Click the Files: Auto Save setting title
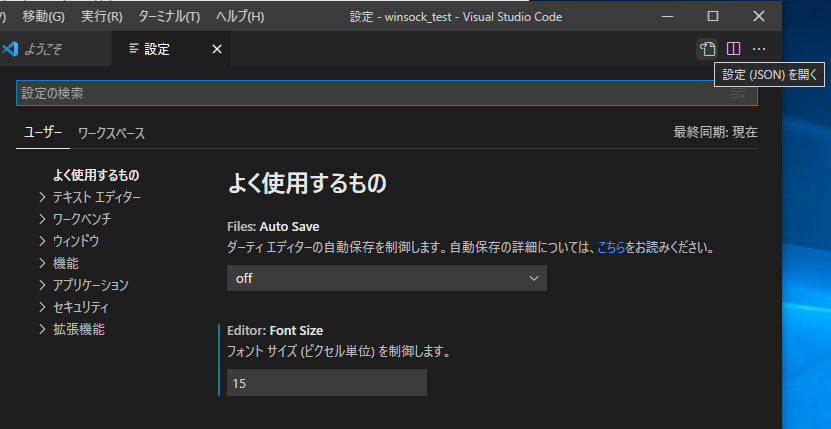Image resolution: width=831 pixels, height=429 pixels. 273,227
